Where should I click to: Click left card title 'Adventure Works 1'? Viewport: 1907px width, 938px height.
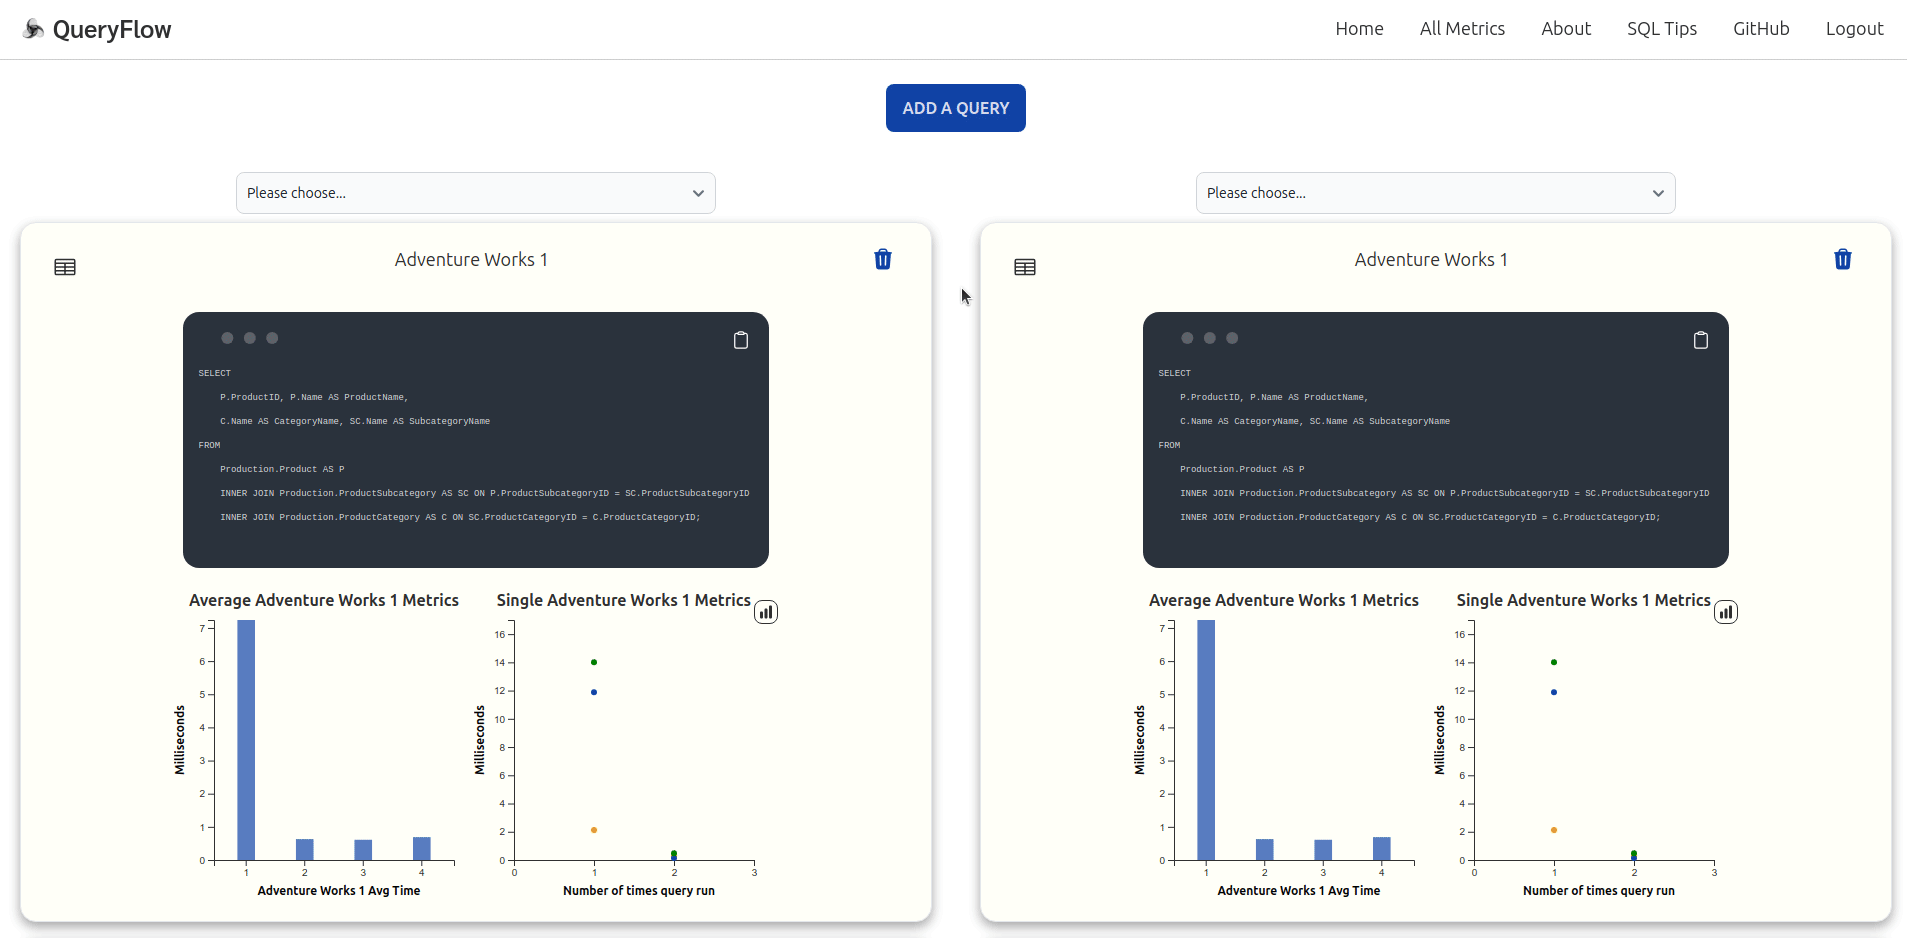tap(471, 260)
